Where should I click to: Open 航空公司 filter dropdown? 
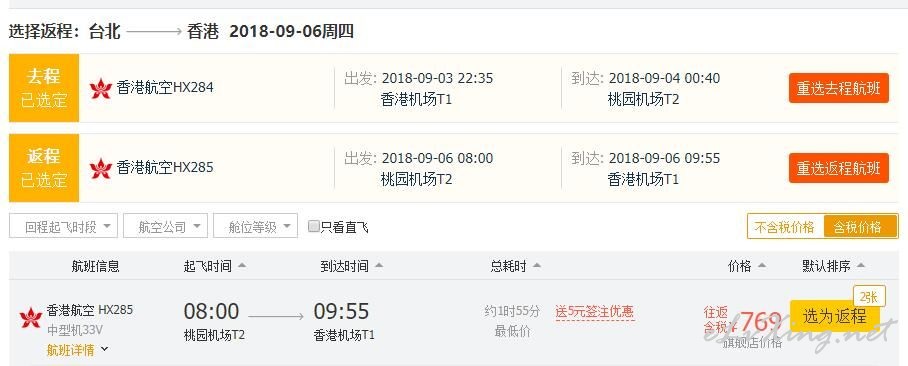coord(165,226)
